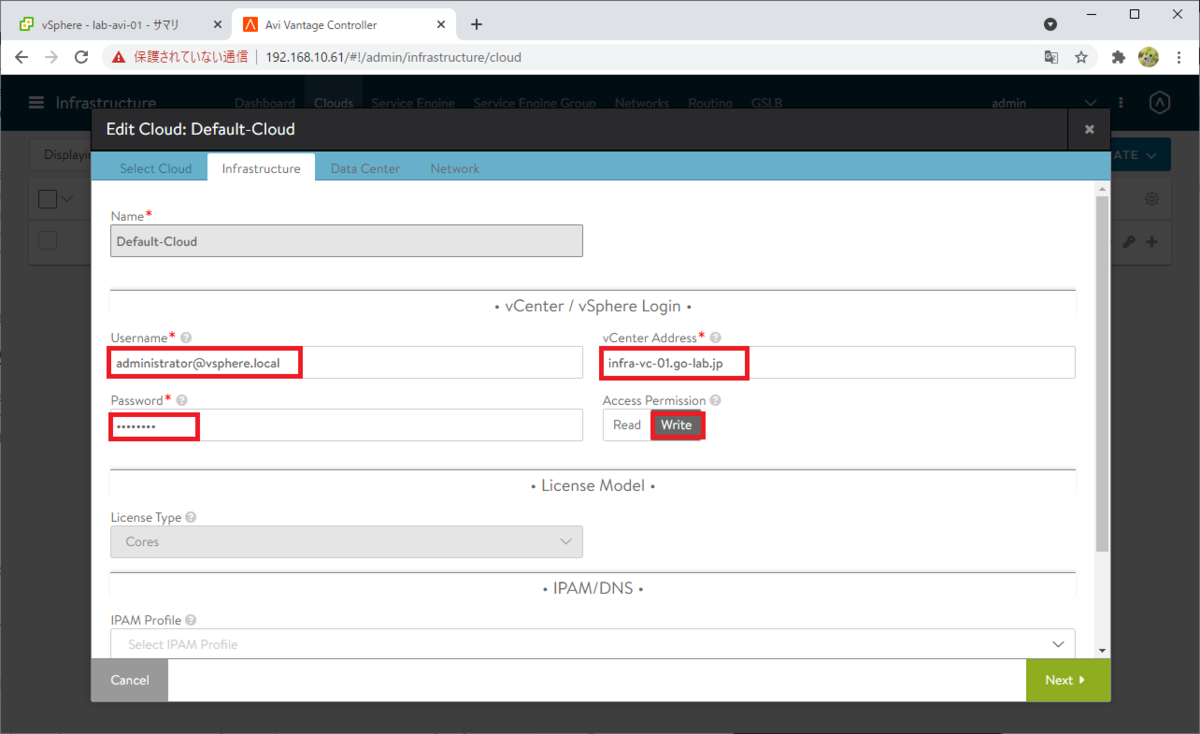Click the Chrome profile avatar
This screenshot has width=1200, height=734.
(1148, 57)
